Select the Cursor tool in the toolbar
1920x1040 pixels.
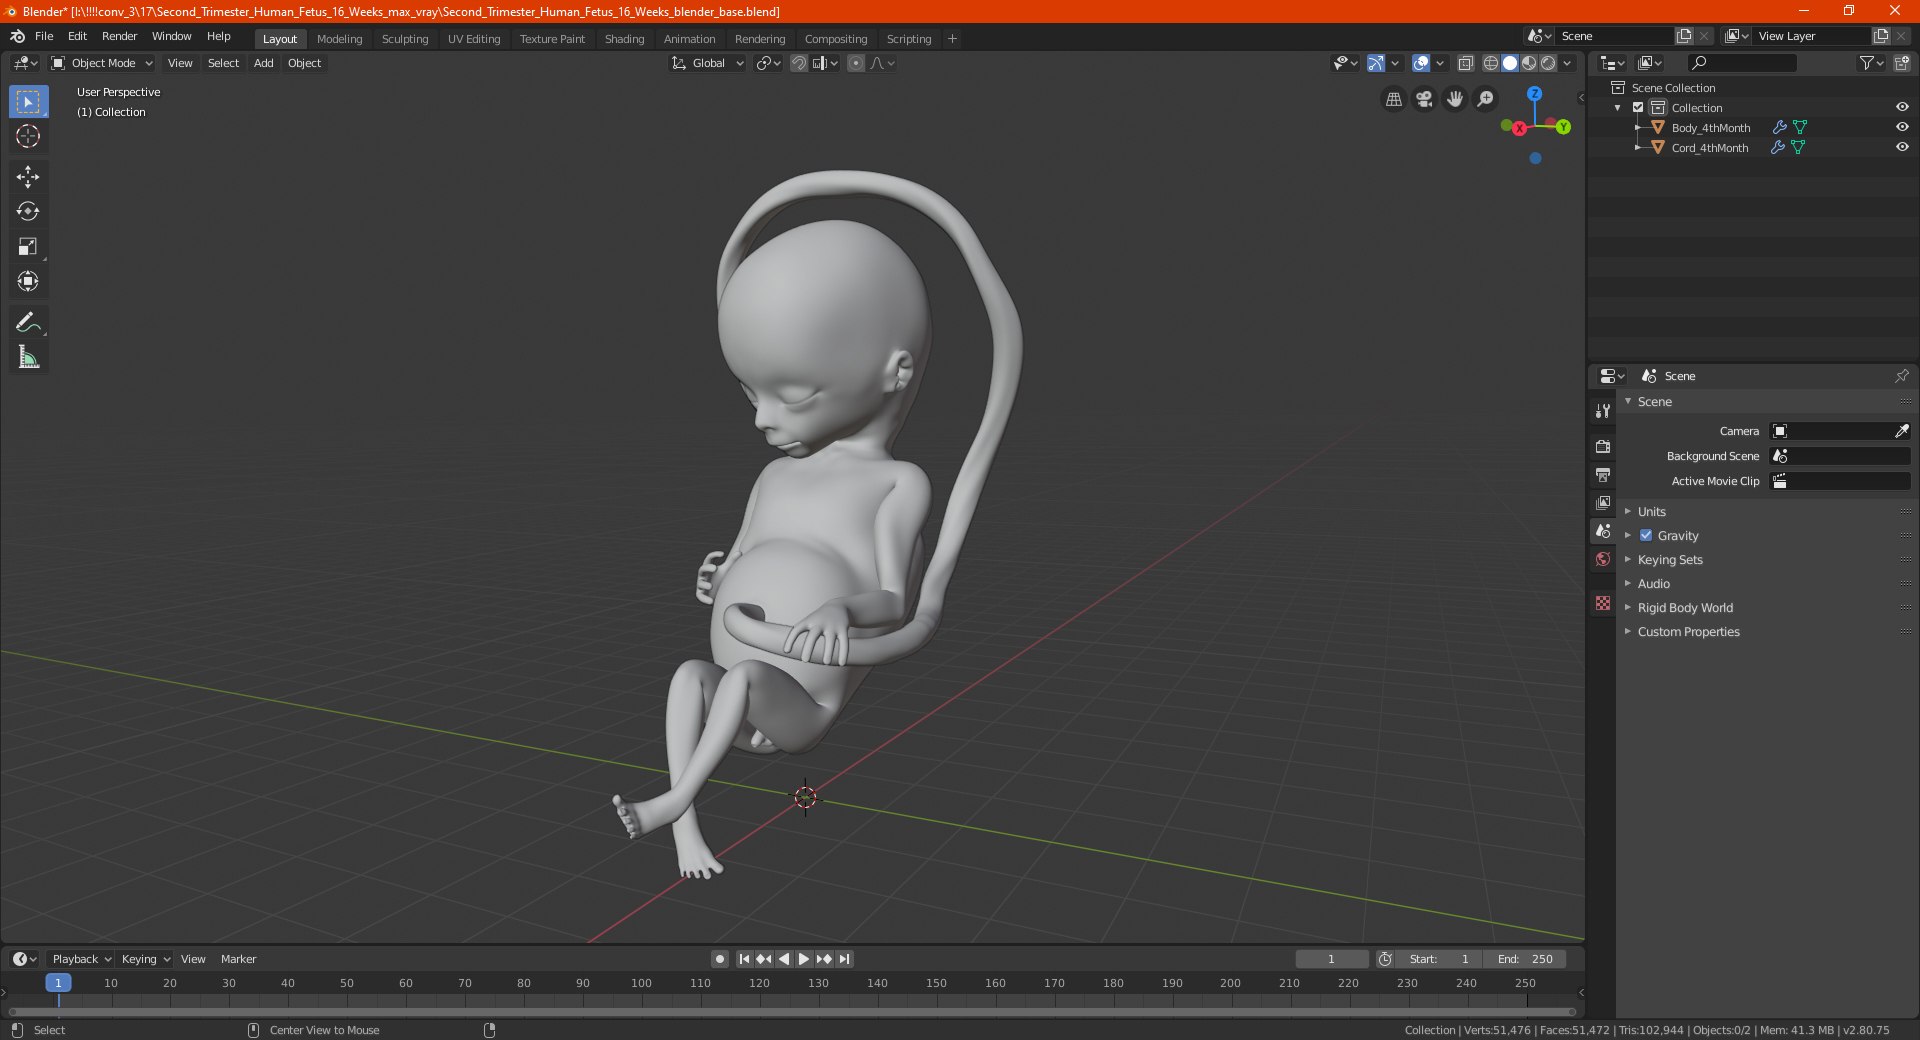point(28,136)
